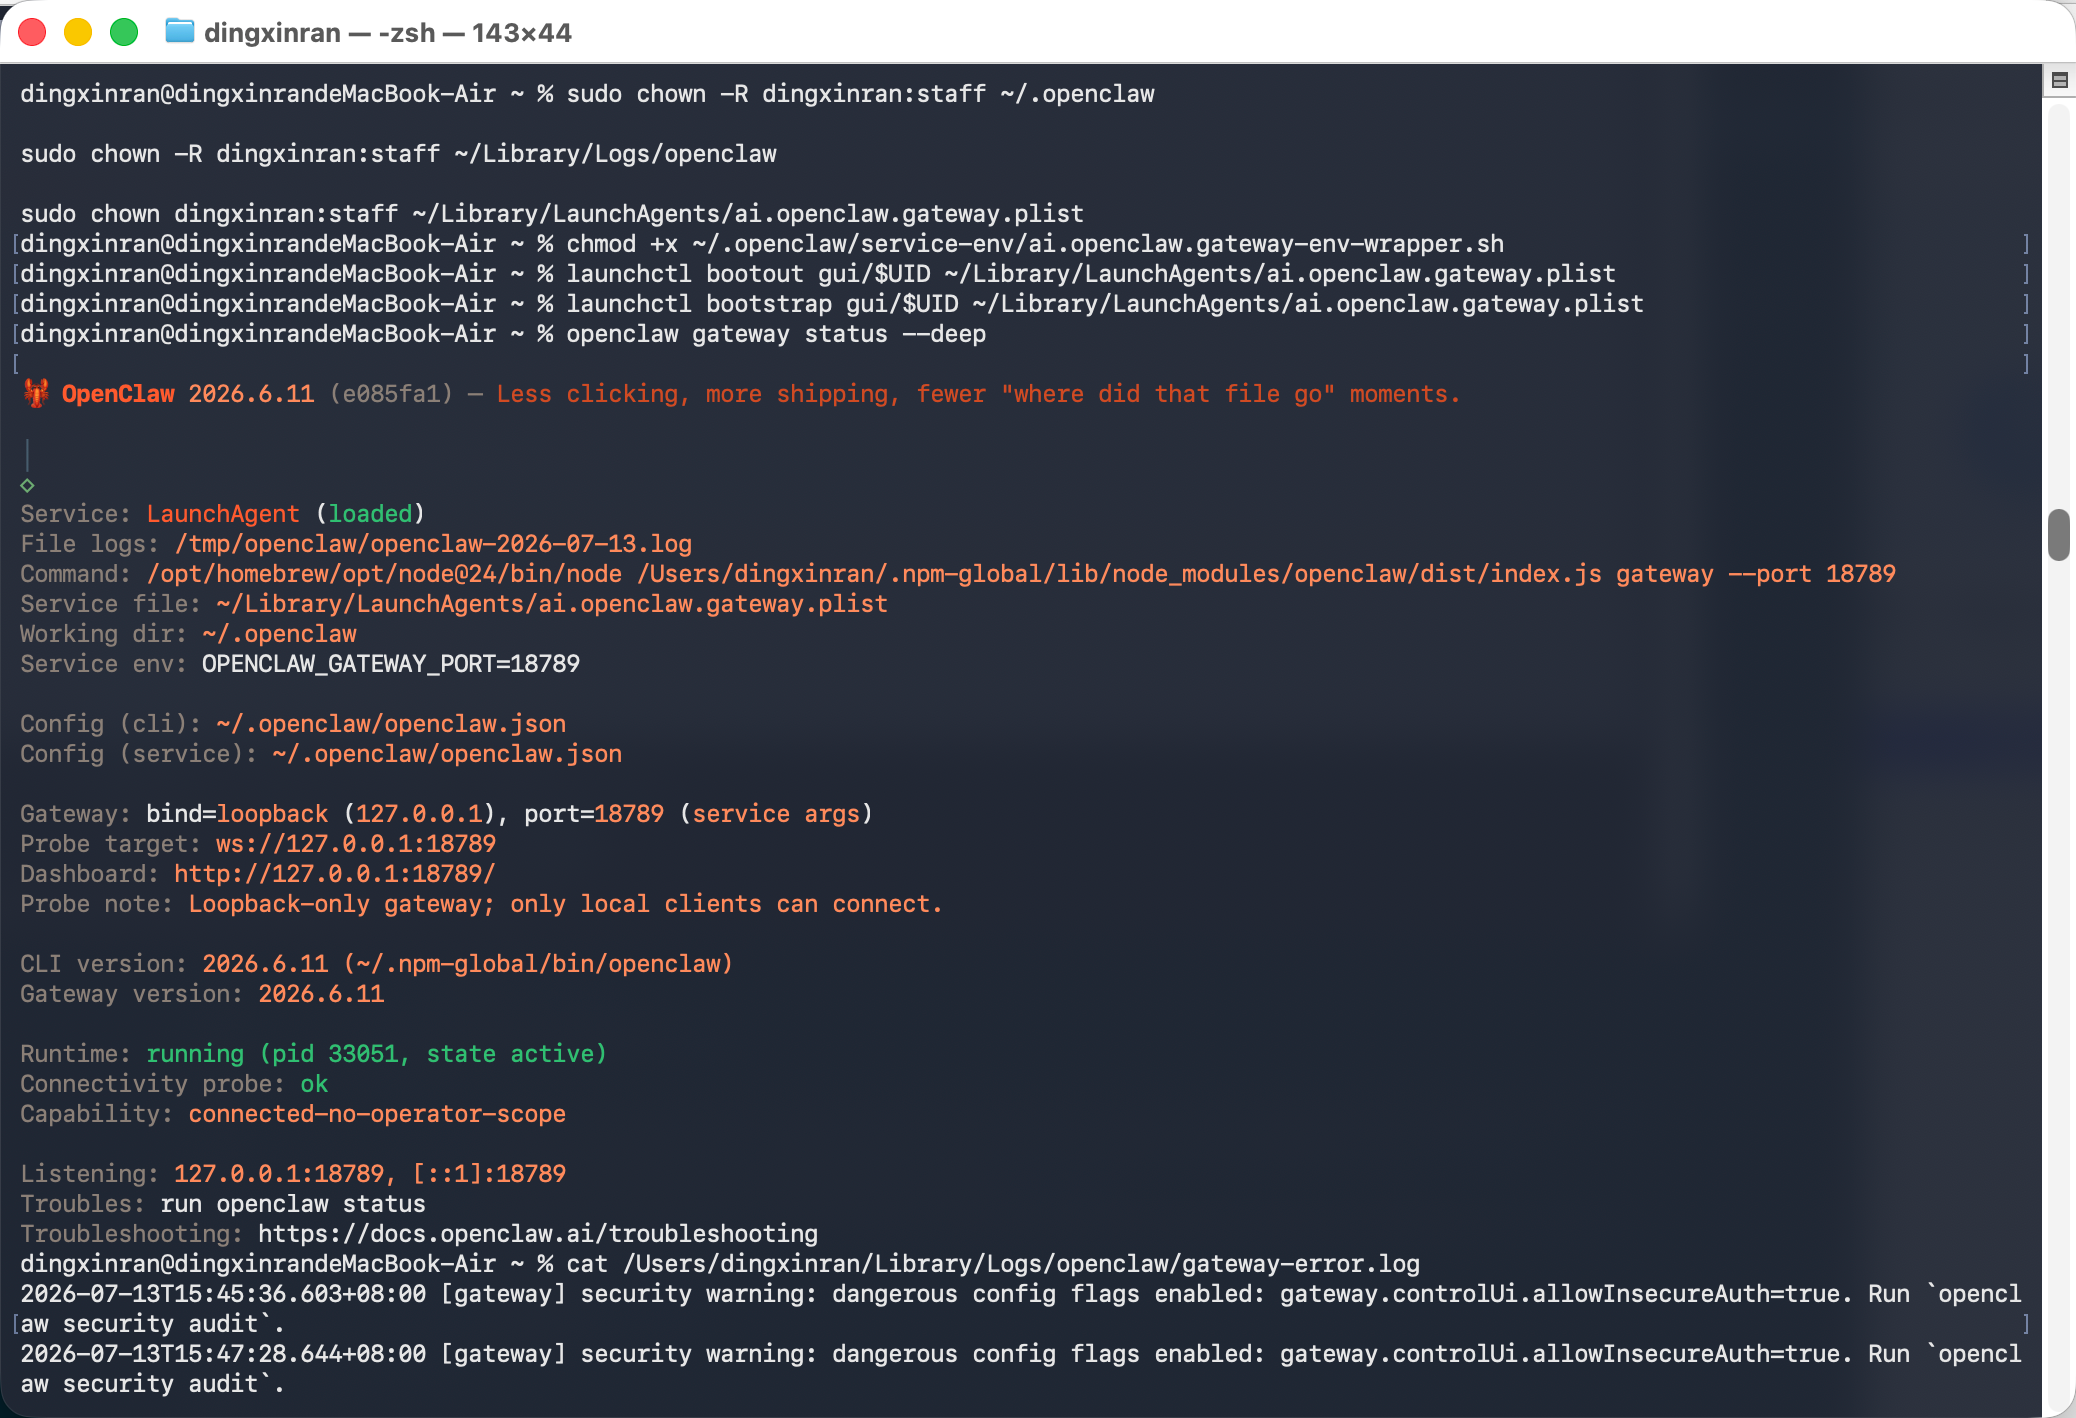Click the Connectivity probe 'ok' value
Image resolution: width=2076 pixels, height=1418 pixels.
314,1084
